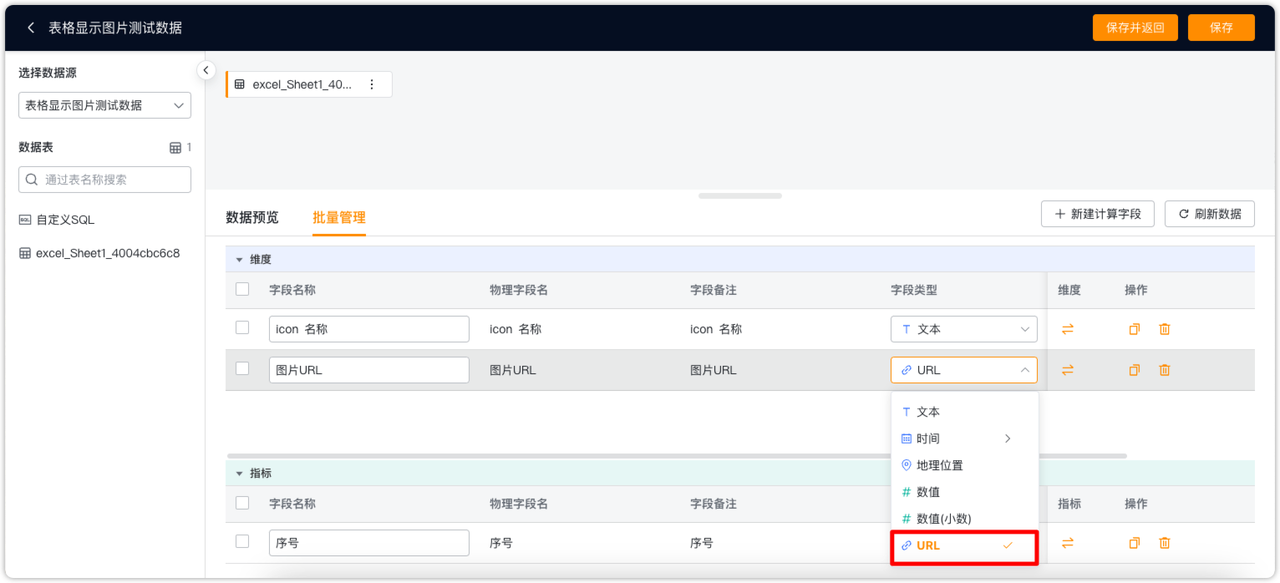
Task: Check the checkbox for the 序号 row
Action: tap(242, 543)
